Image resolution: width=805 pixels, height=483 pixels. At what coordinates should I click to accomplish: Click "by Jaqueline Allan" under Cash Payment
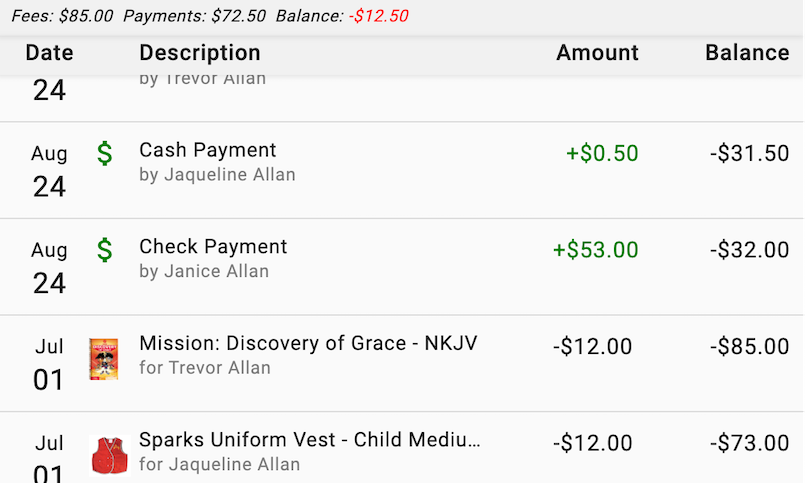(x=217, y=175)
